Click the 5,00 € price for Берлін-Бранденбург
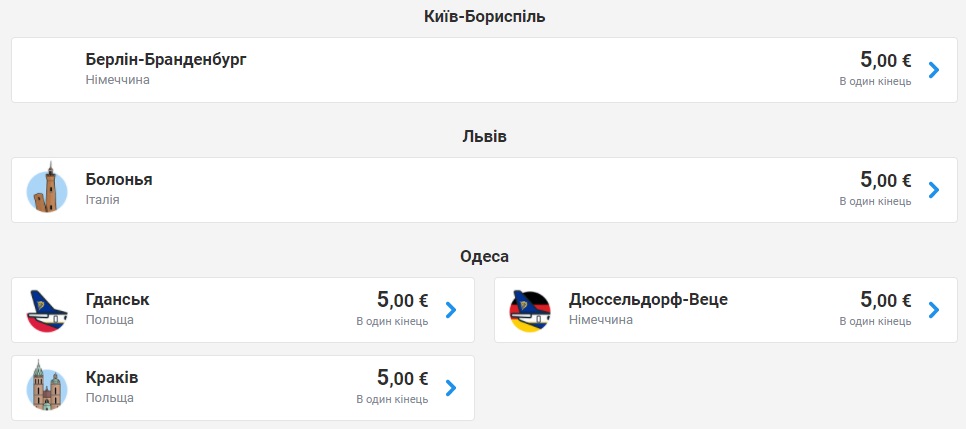 pyautogui.click(x=885, y=60)
